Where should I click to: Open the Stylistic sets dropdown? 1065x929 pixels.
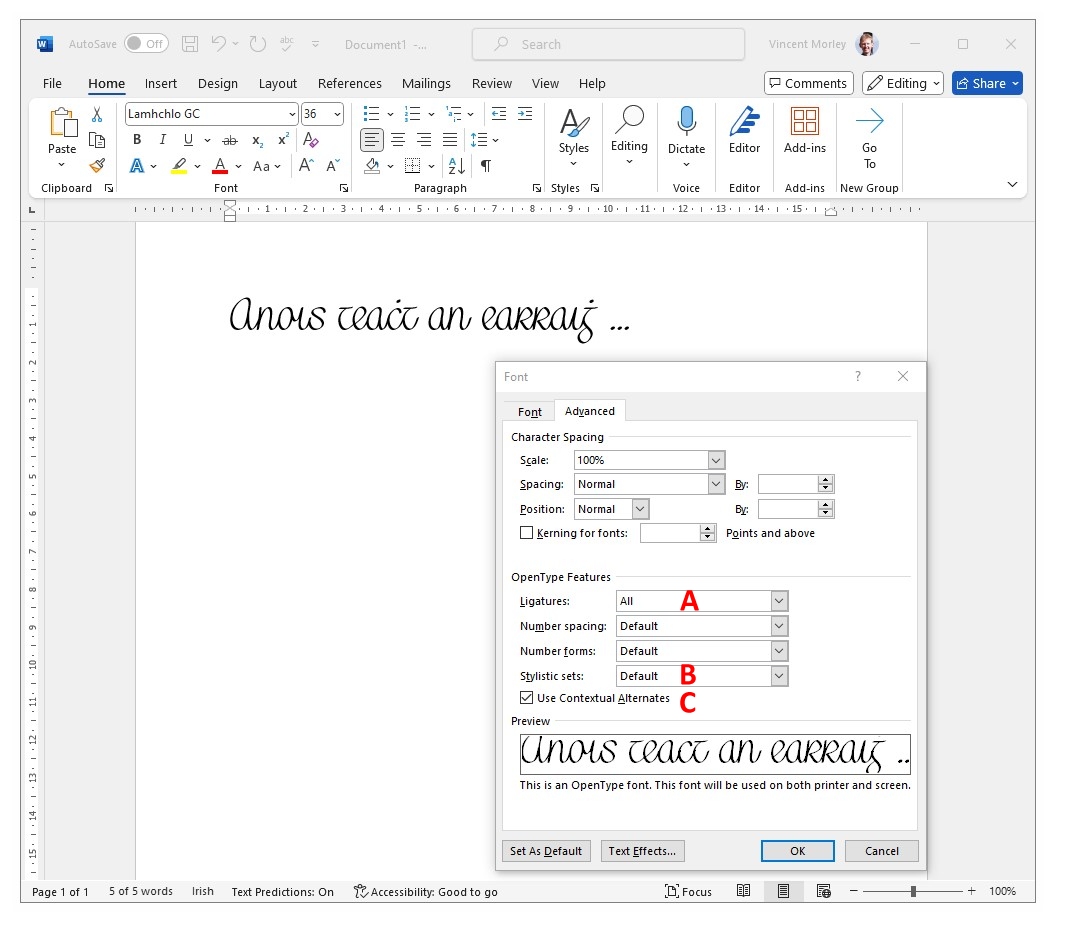(779, 676)
